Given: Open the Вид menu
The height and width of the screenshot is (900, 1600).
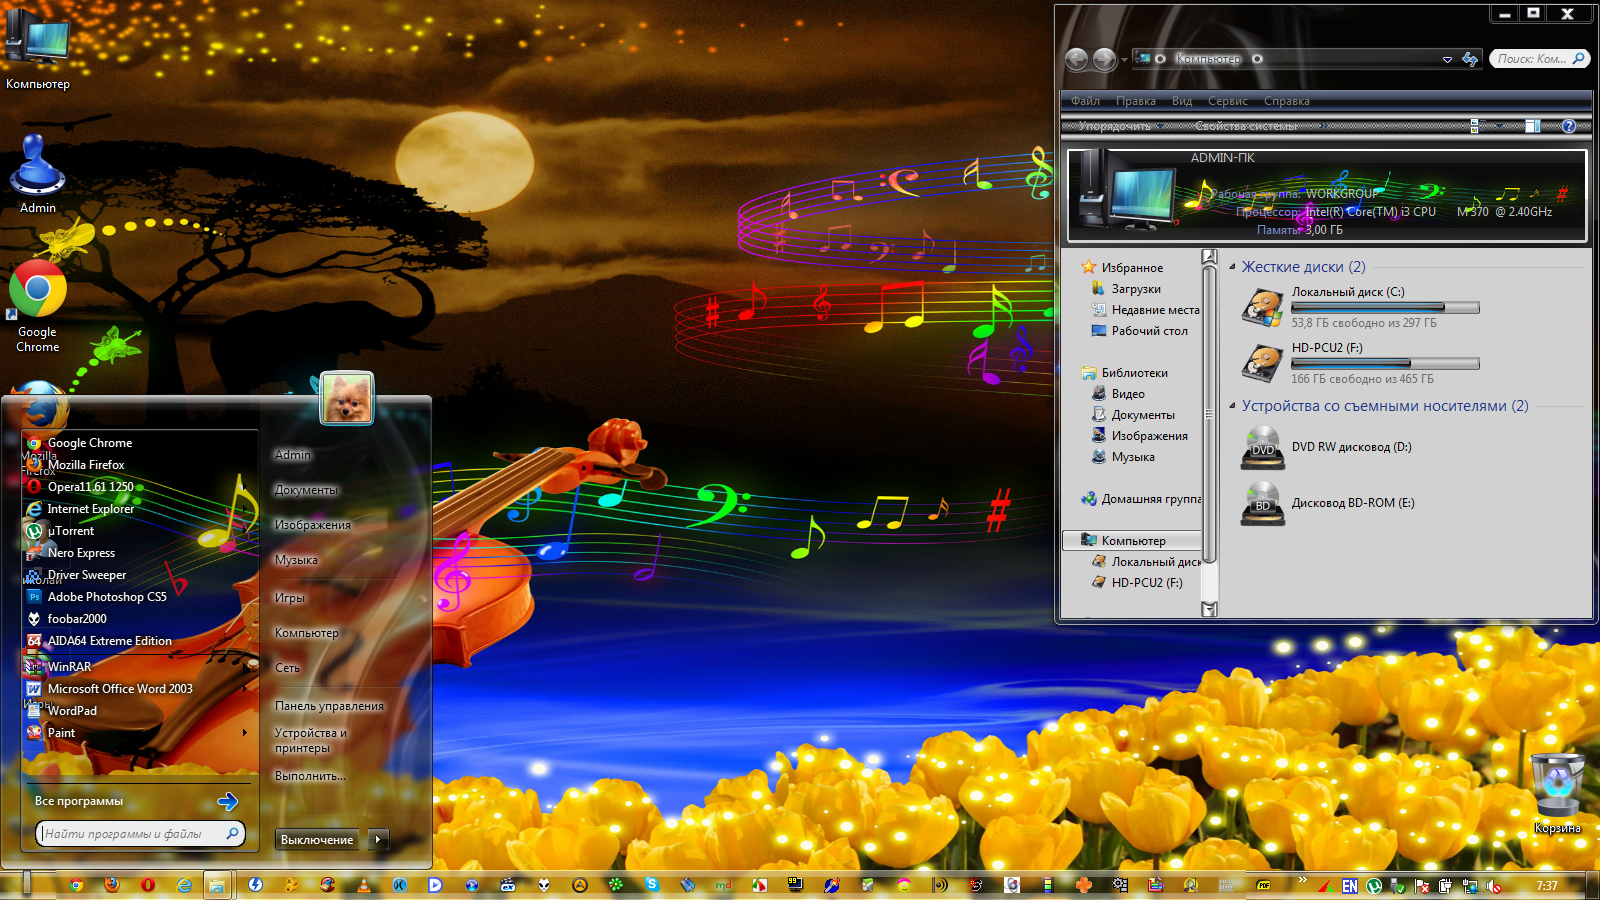Looking at the screenshot, I should (x=1182, y=101).
